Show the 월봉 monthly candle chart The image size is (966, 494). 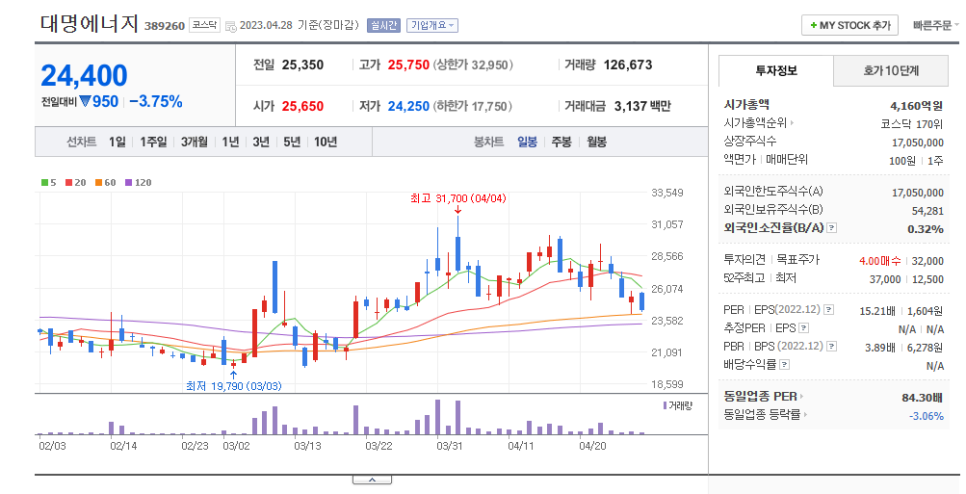click(596, 142)
